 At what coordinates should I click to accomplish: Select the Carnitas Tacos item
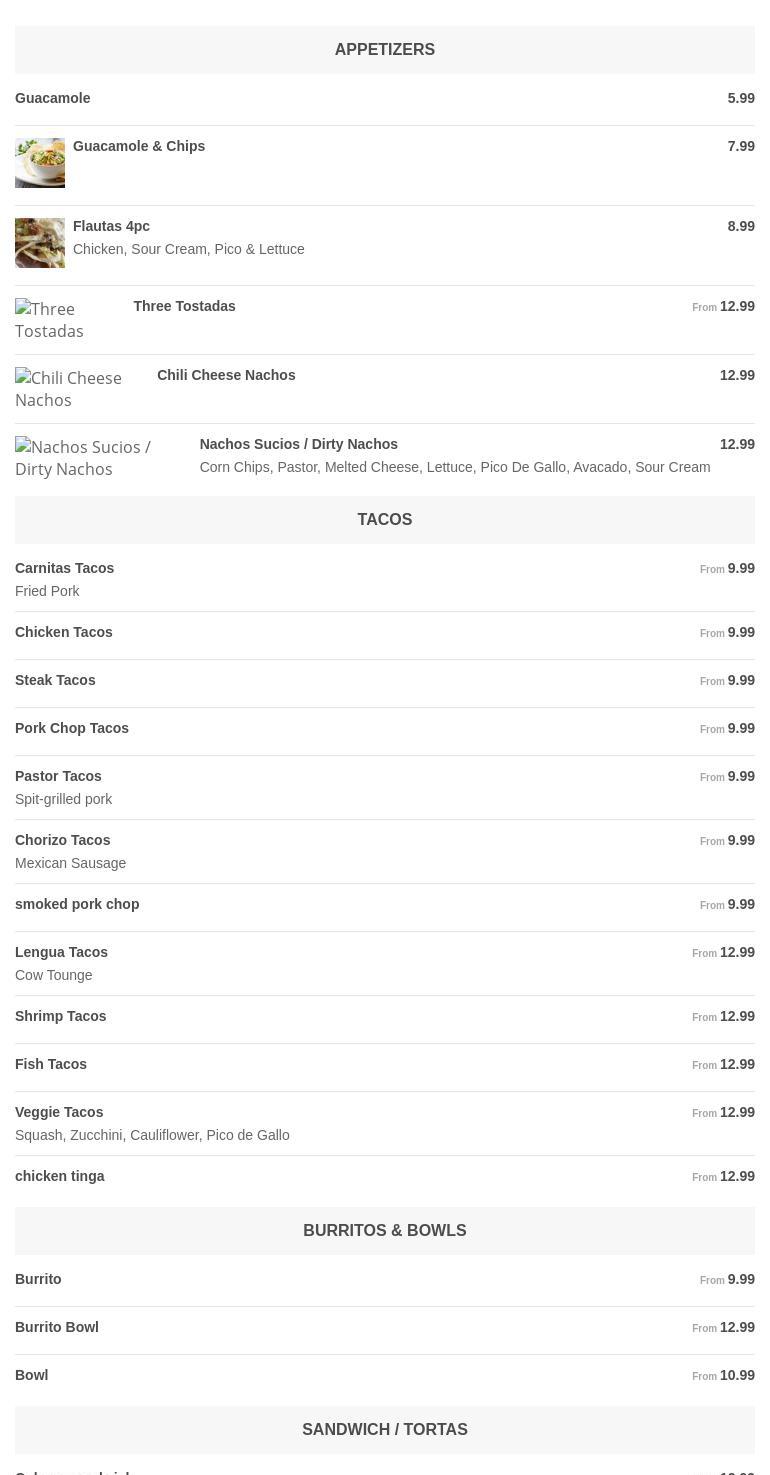[x=65, y=568]
